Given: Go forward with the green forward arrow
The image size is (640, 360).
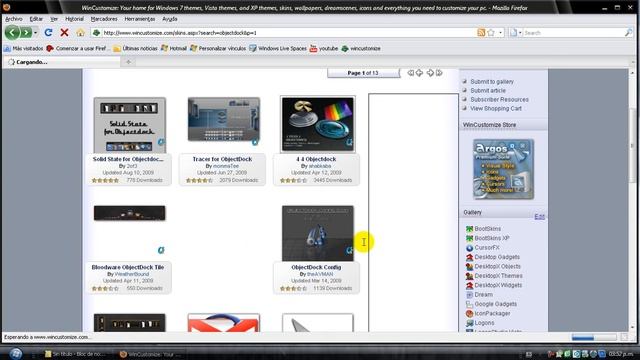Looking at the screenshot, I should pyautogui.click(x=26, y=32).
